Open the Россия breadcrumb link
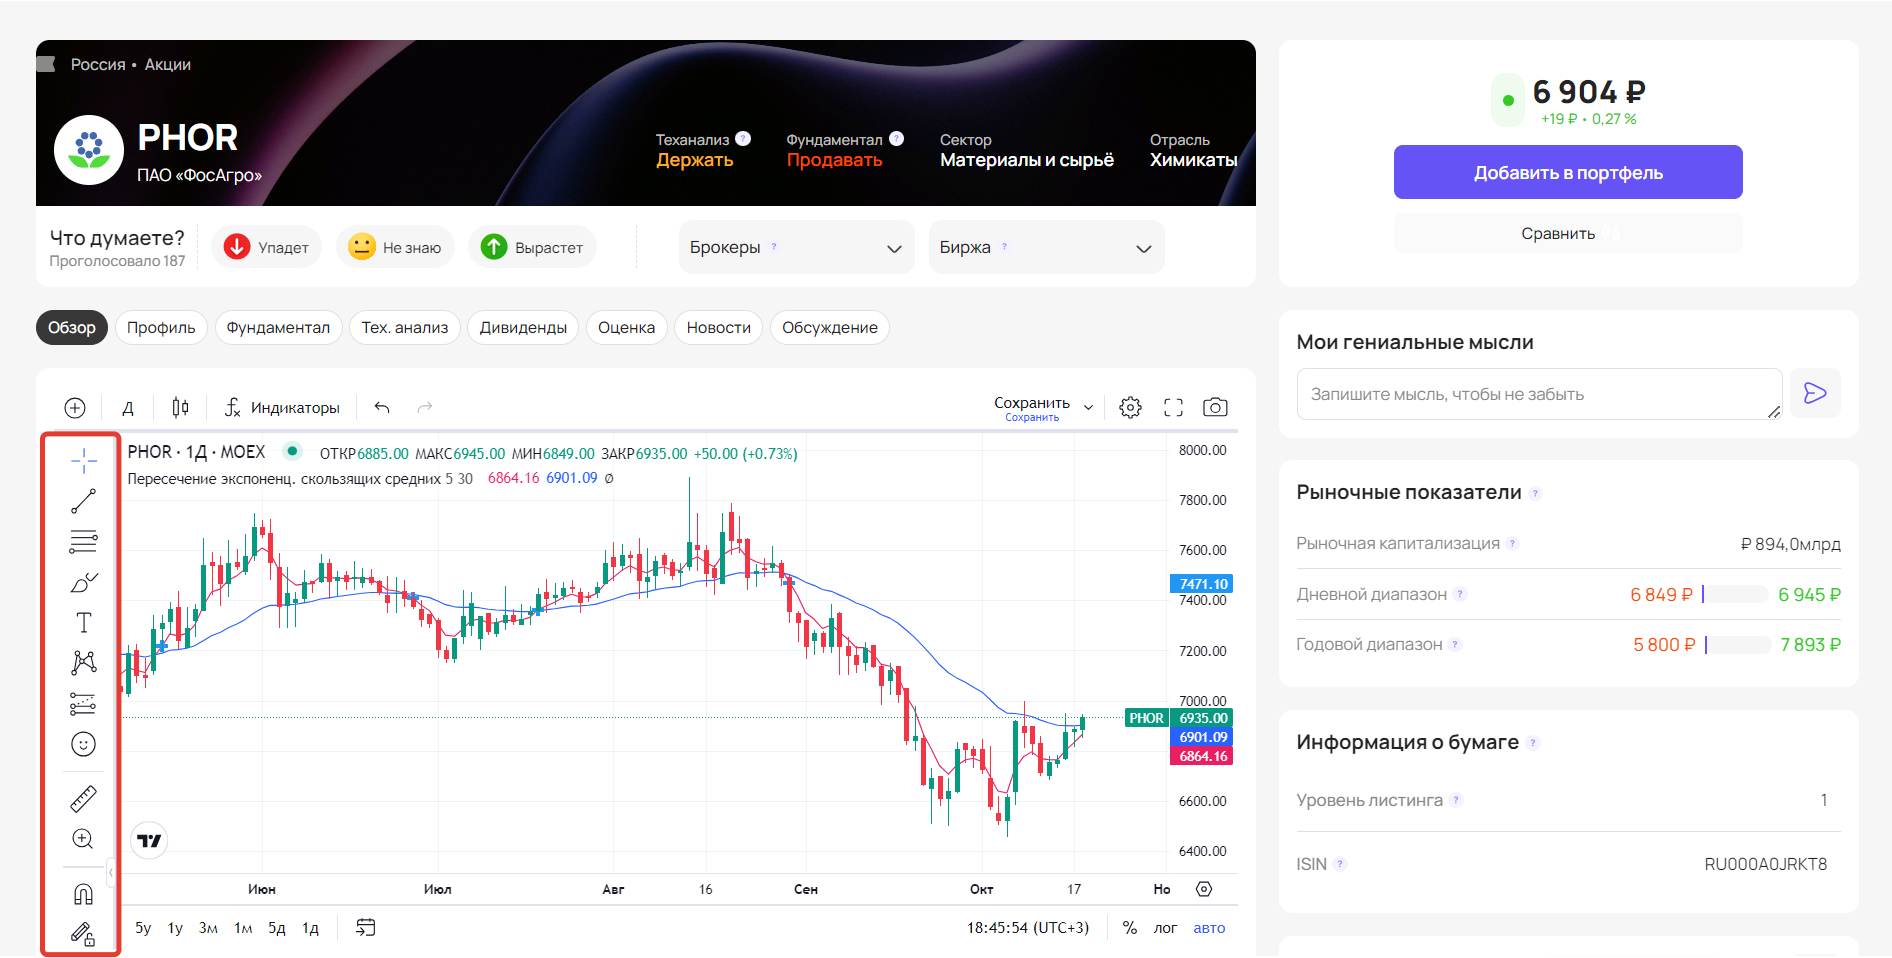This screenshot has width=1892, height=958. (x=98, y=64)
